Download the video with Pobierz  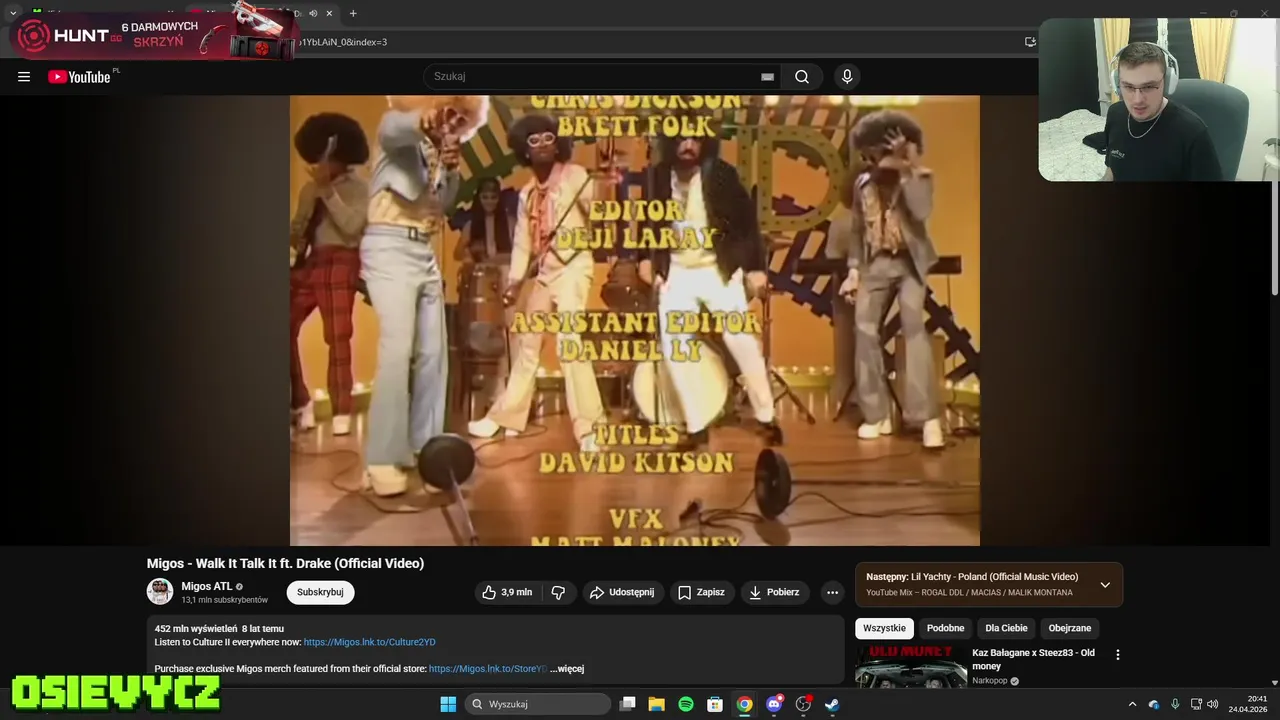(775, 592)
